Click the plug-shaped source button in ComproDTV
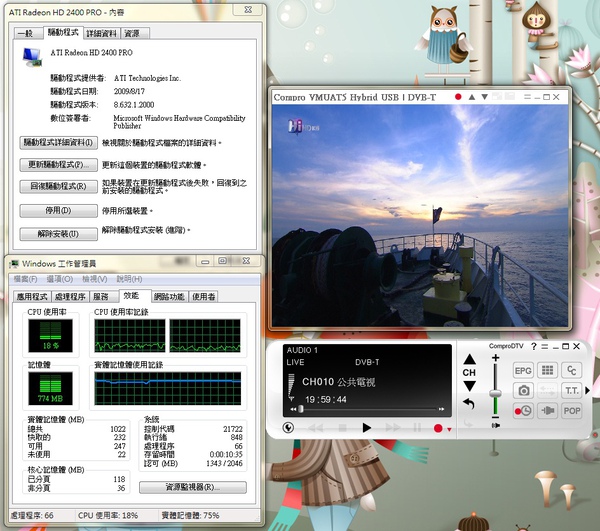This screenshot has width=600, height=531. 547,411
